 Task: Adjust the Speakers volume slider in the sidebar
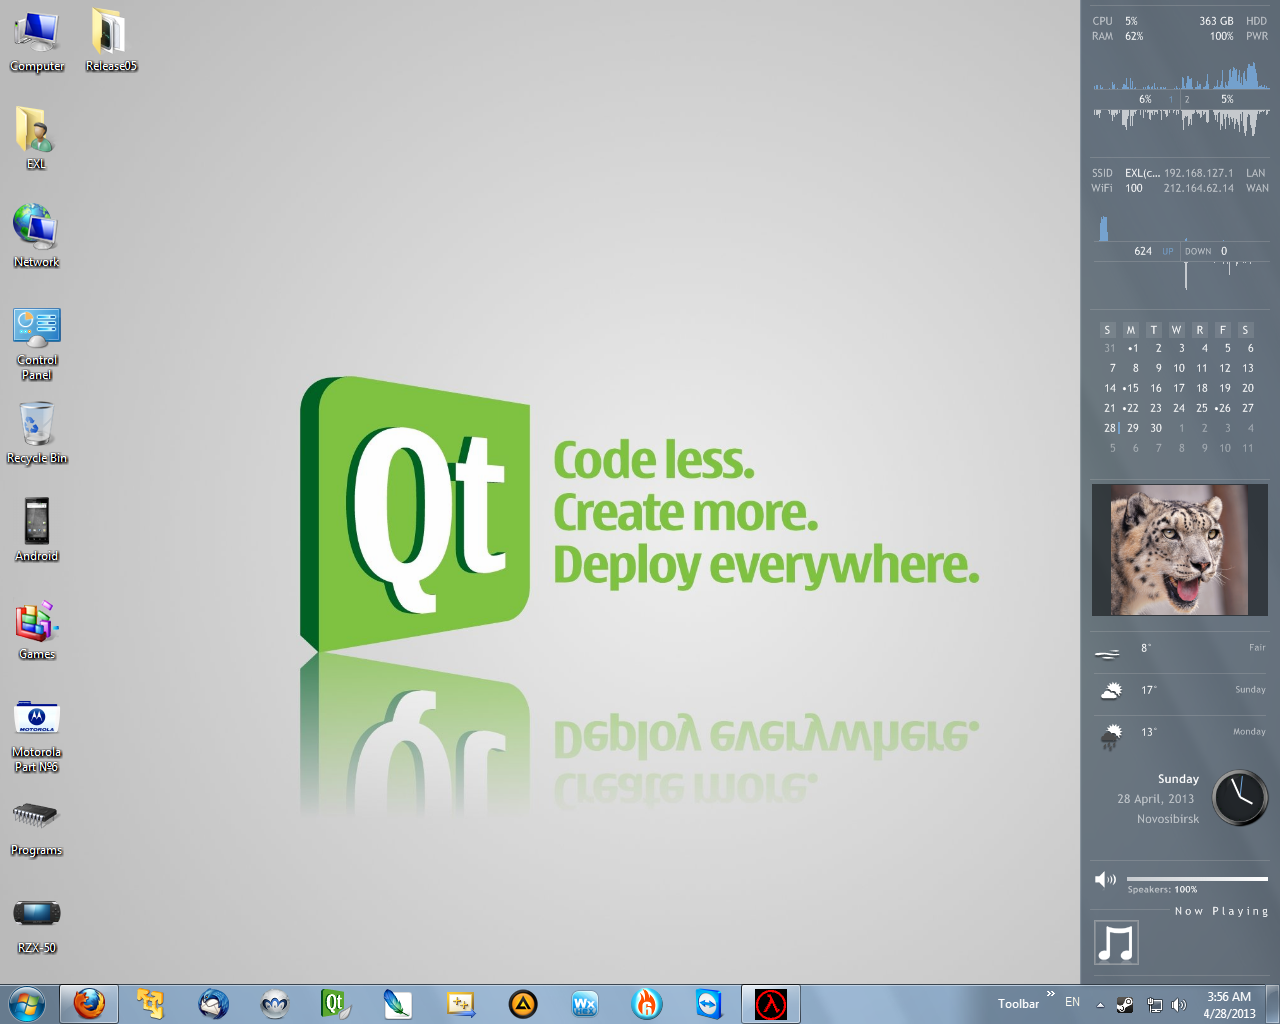[1197, 879]
